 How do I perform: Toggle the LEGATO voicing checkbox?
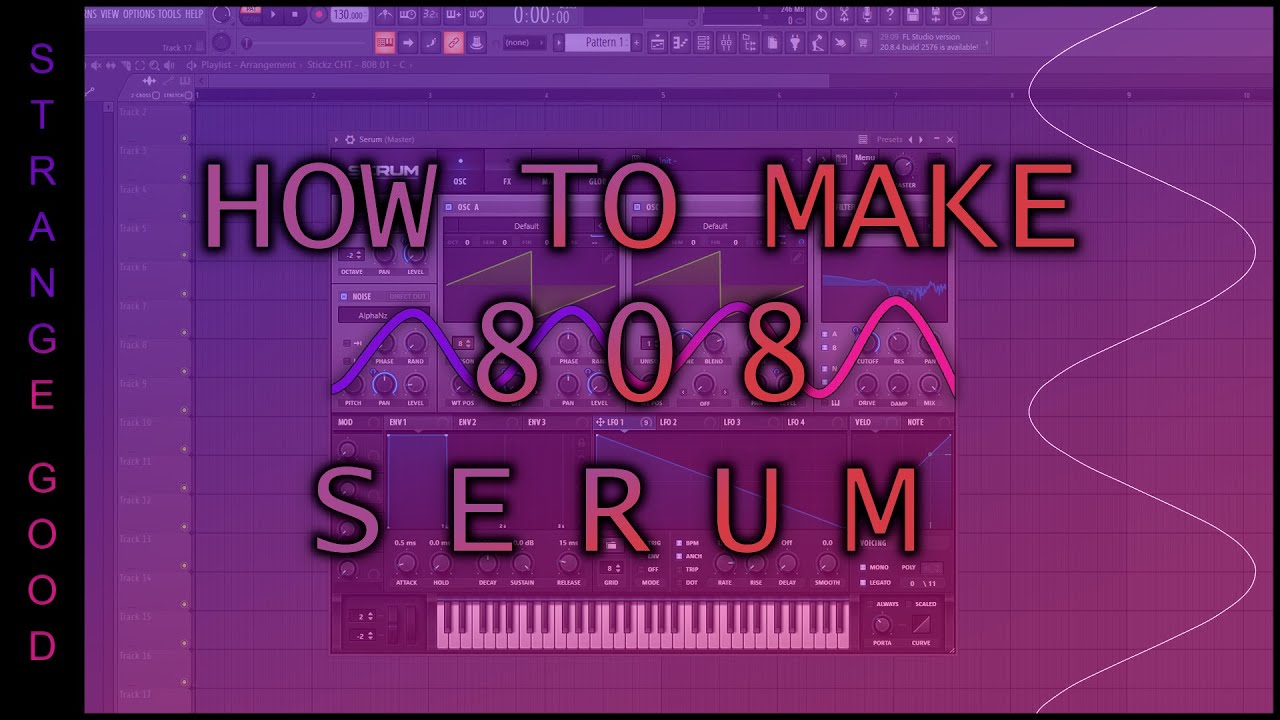pos(862,582)
